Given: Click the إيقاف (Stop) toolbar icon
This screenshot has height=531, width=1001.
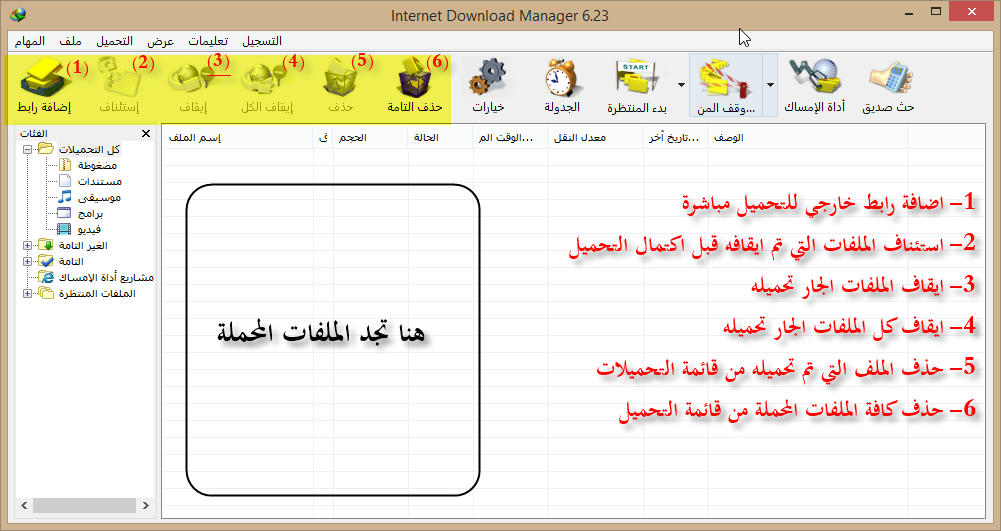Looking at the screenshot, I should click(x=193, y=80).
